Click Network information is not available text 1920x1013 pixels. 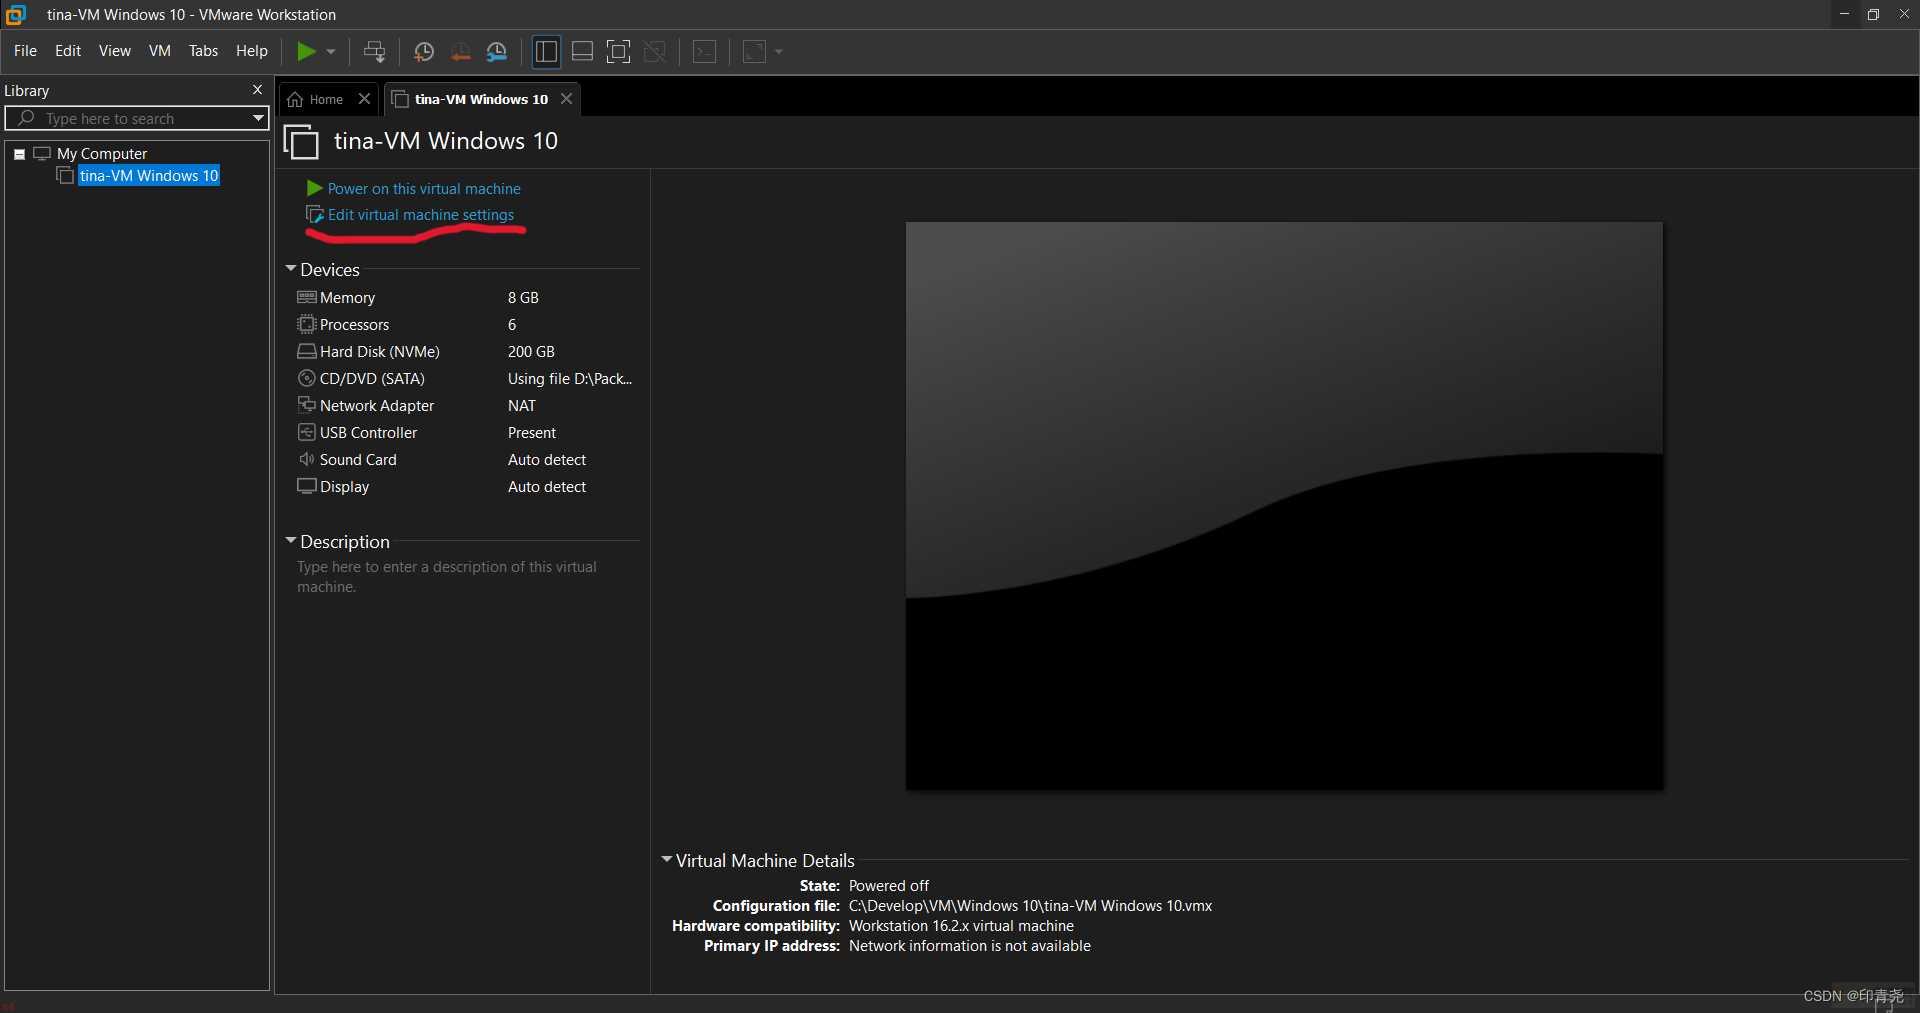click(x=970, y=946)
